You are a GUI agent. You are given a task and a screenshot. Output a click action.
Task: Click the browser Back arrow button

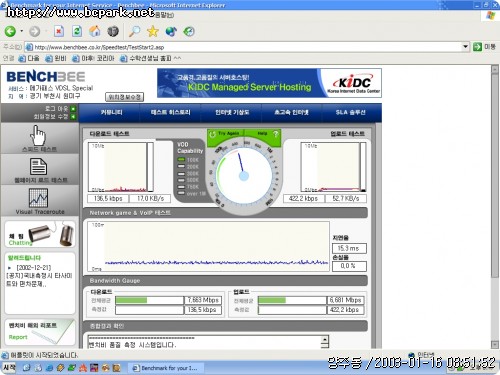pos(10,32)
